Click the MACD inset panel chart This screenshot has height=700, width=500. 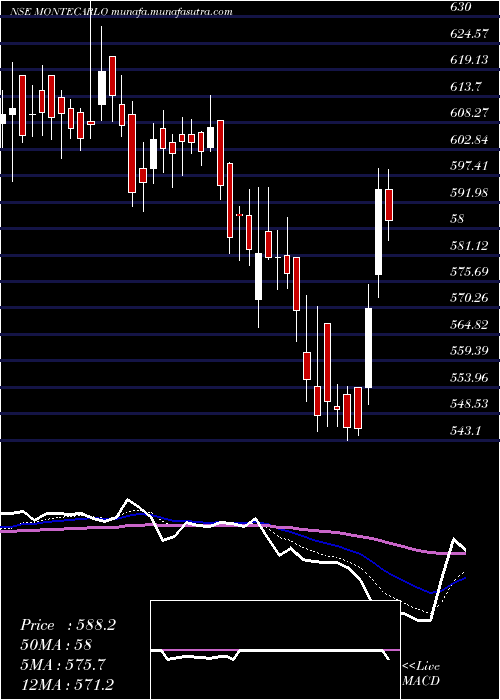pyautogui.click(x=275, y=650)
